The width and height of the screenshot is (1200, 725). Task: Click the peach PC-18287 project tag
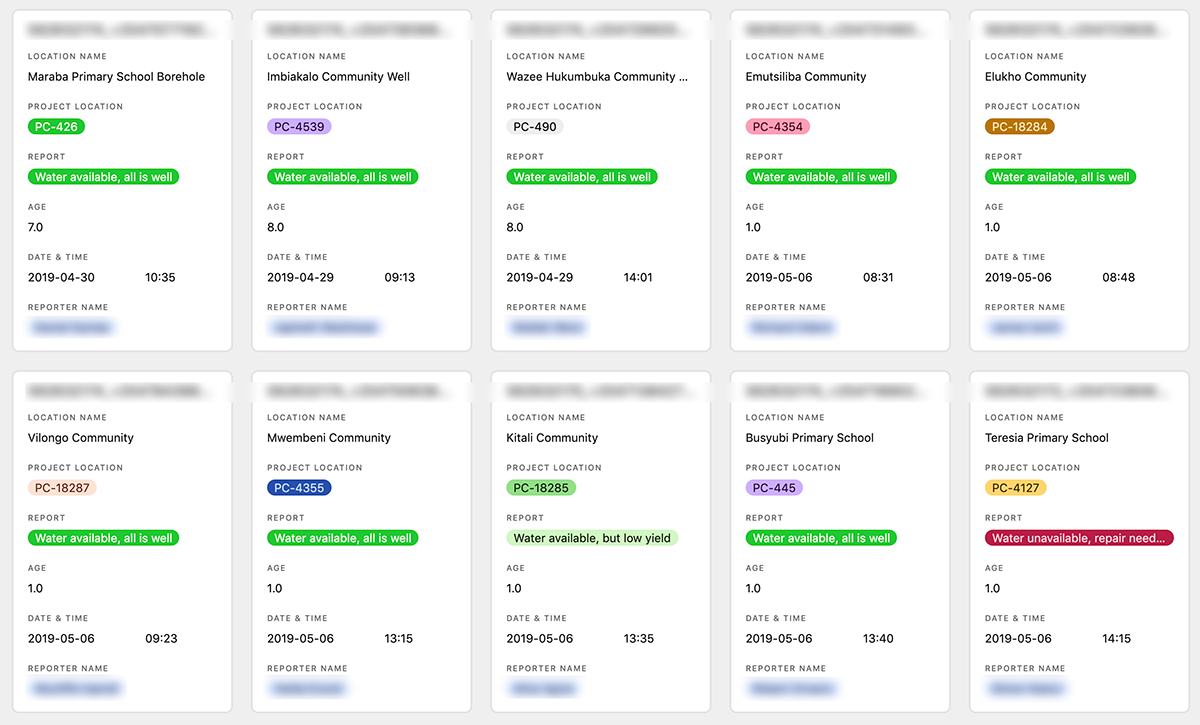pyautogui.click(x=62, y=488)
